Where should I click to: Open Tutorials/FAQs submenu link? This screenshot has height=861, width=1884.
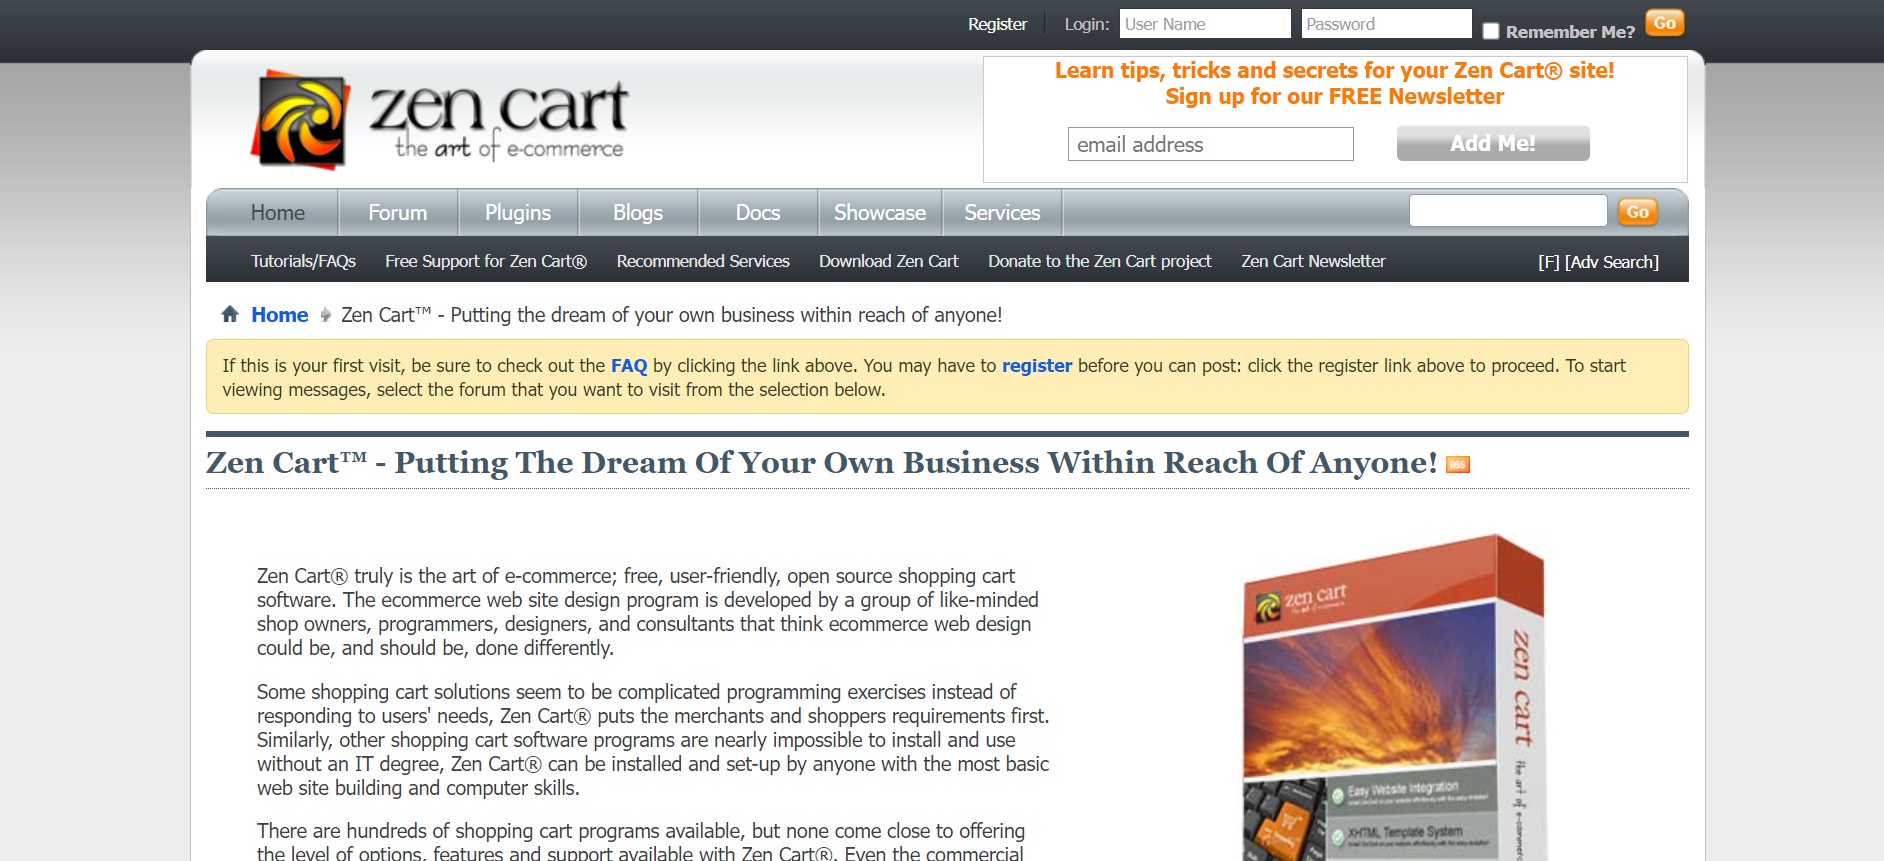pyautogui.click(x=303, y=261)
